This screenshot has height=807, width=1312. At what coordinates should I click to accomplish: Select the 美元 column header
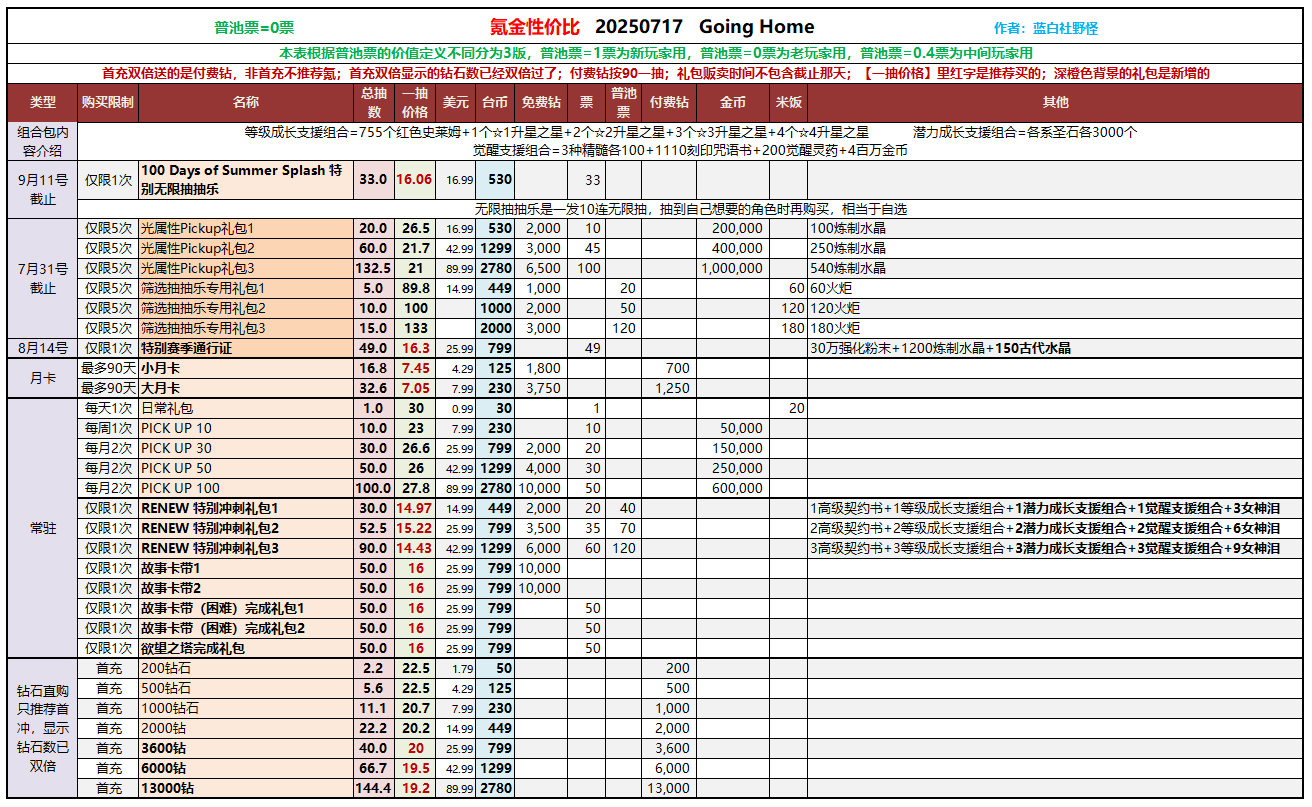456,102
